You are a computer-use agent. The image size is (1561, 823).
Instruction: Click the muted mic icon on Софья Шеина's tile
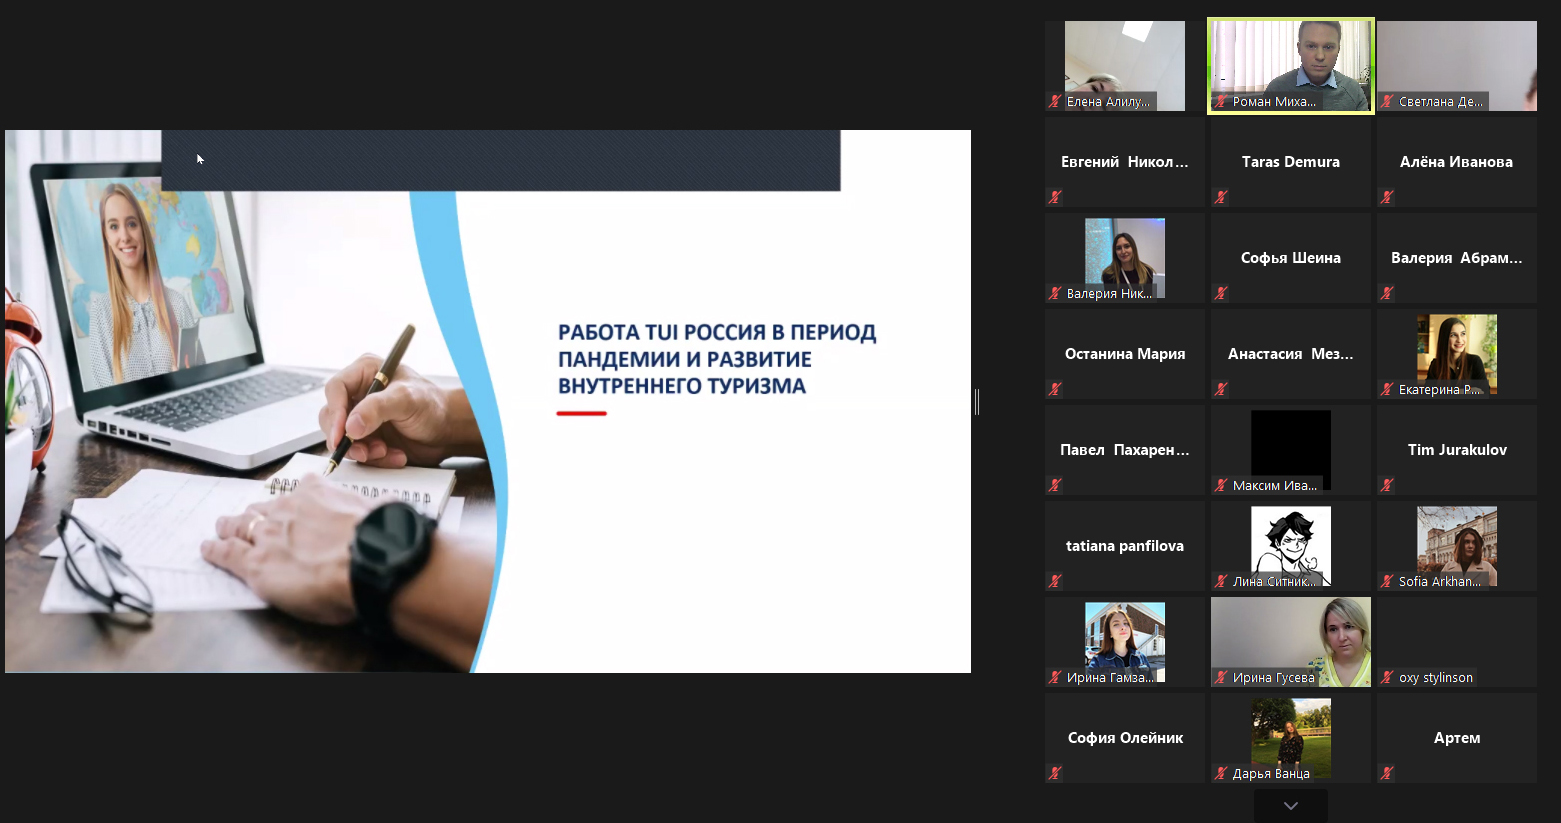point(1221,293)
